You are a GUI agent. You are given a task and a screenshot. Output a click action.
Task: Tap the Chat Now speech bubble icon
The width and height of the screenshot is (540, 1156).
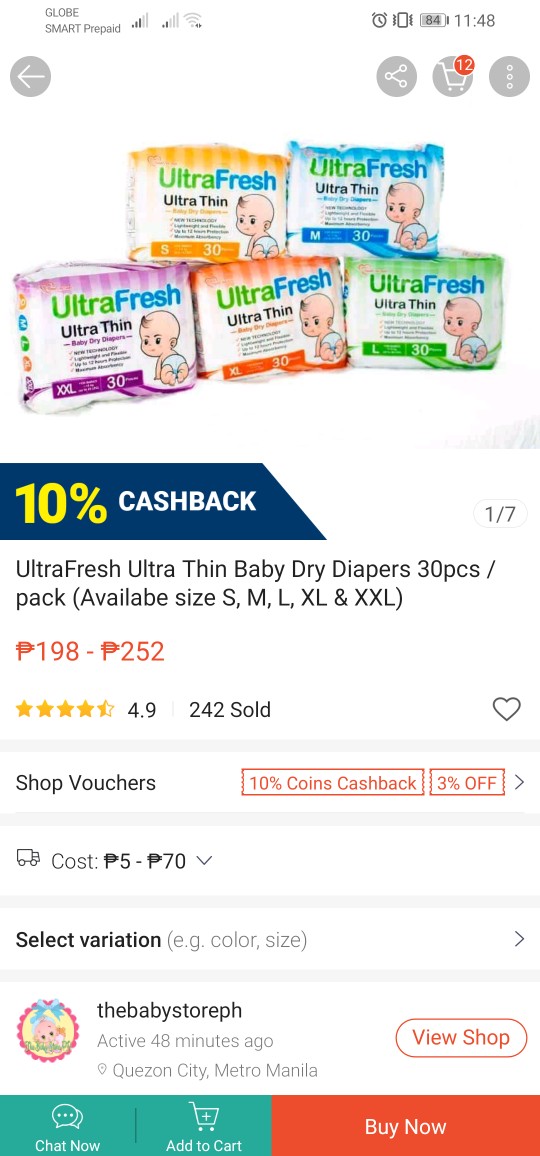[x=67, y=1117]
